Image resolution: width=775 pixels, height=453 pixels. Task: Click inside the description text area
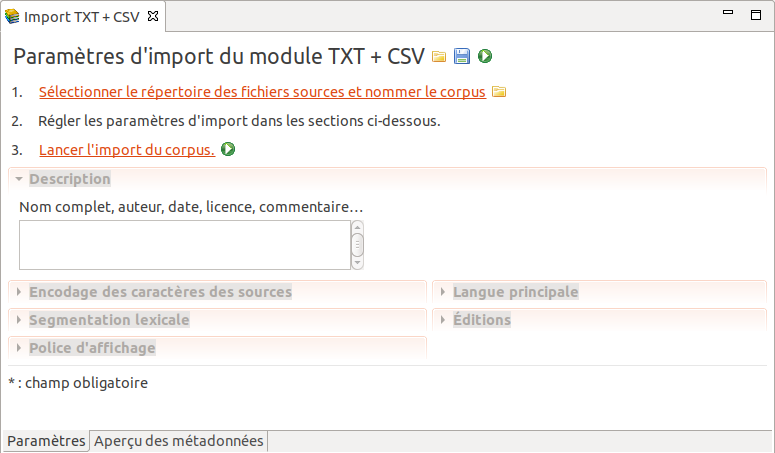pyautogui.click(x=185, y=245)
